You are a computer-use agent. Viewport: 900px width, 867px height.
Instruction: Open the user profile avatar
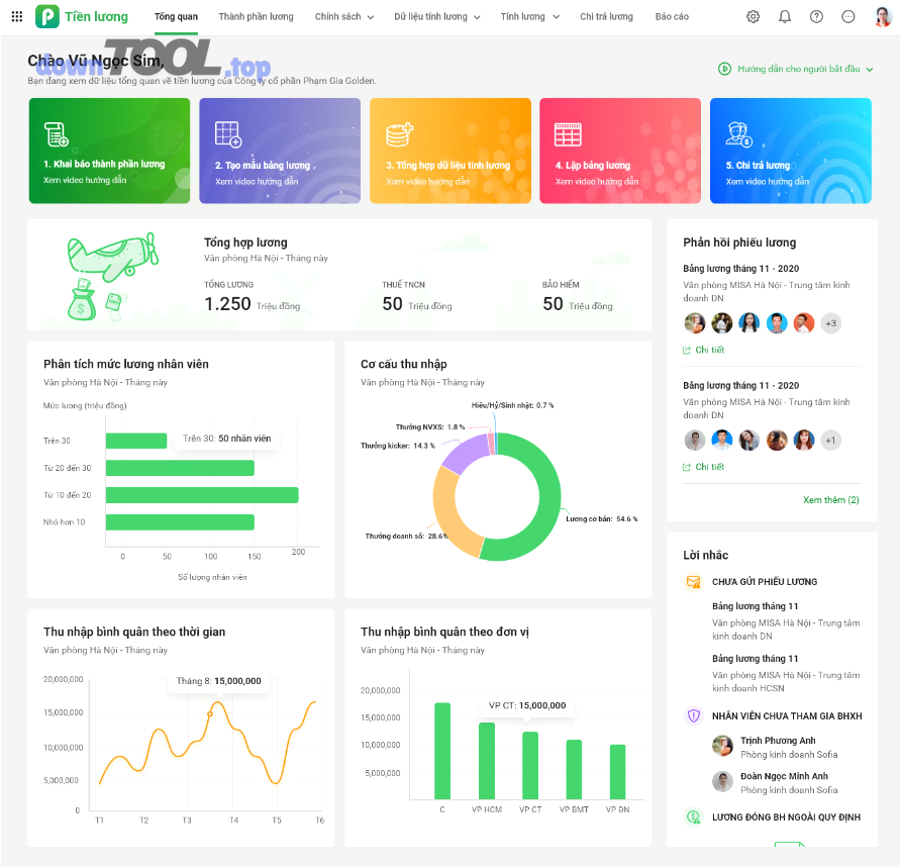(882, 17)
